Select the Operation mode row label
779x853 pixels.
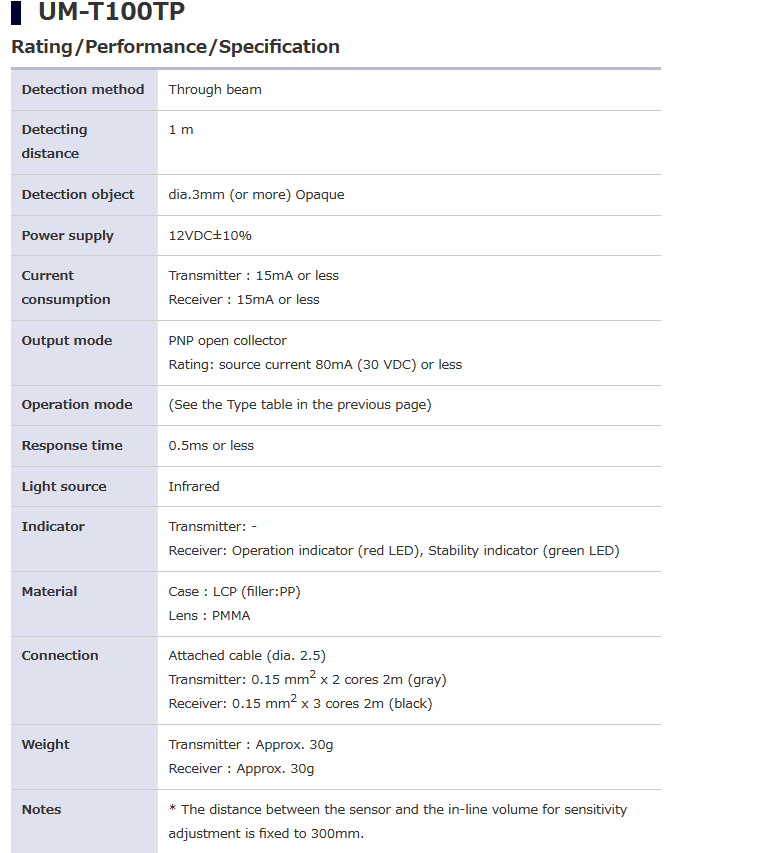point(77,405)
